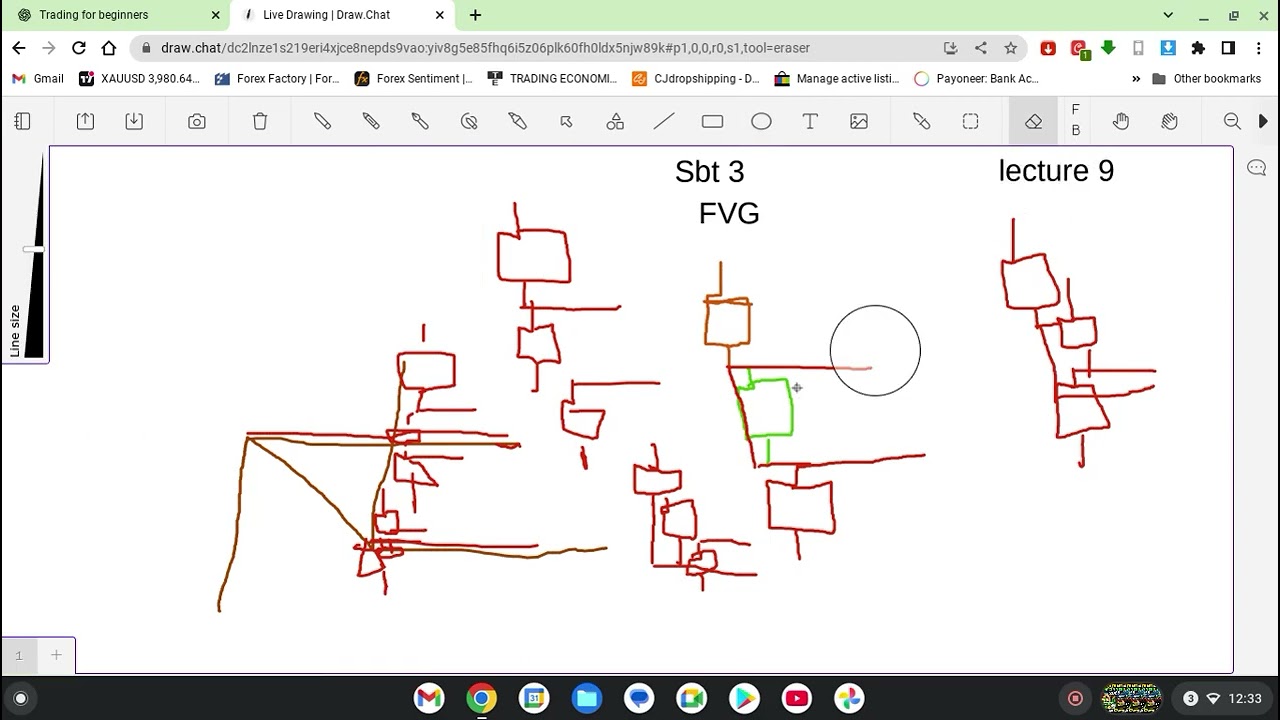The width and height of the screenshot is (1280, 720).
Task: Share this page via share icon
Action: pos(980,48)
